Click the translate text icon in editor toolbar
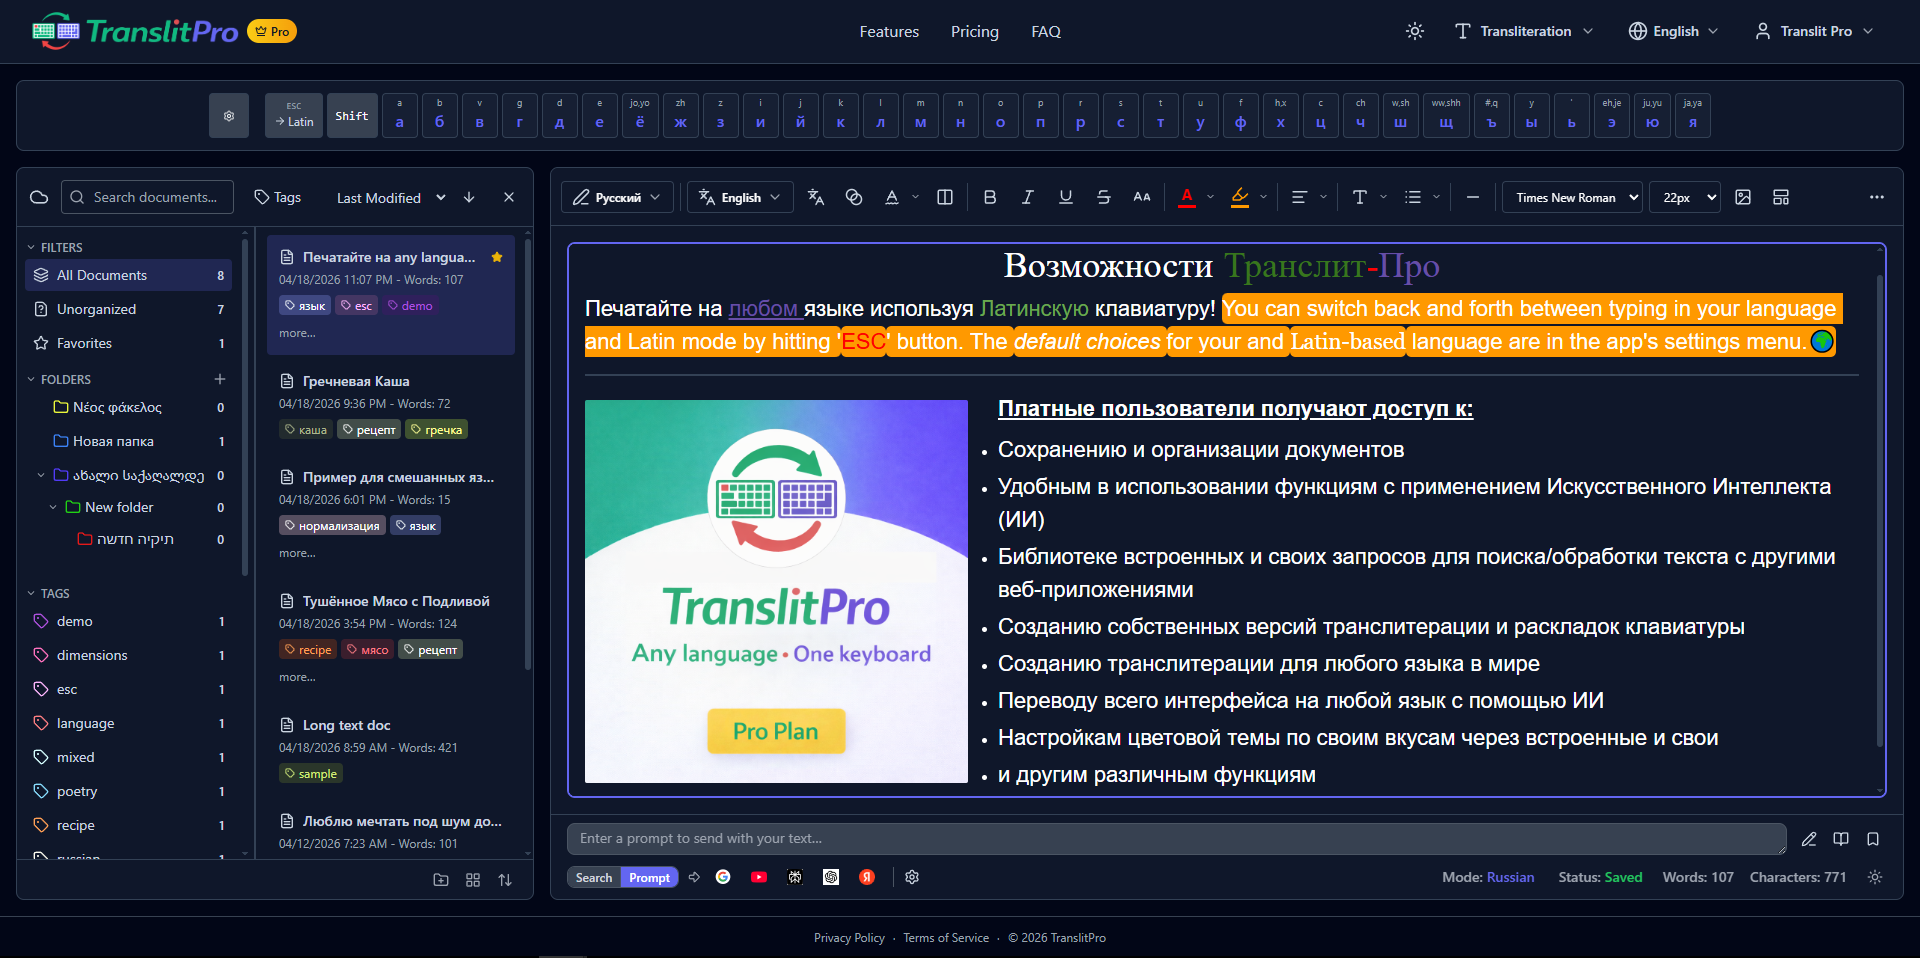This screenshot has height=958, width=1920. coord(816,197)
